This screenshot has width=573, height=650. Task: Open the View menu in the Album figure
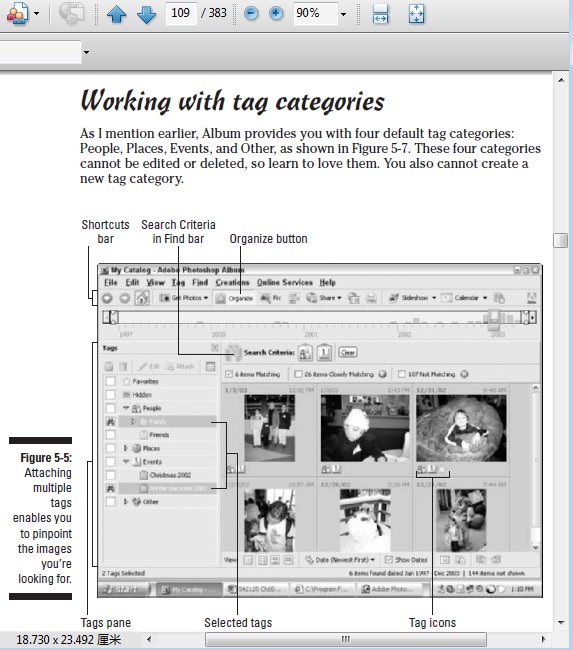pyautogui.click(x=155, y=283)
